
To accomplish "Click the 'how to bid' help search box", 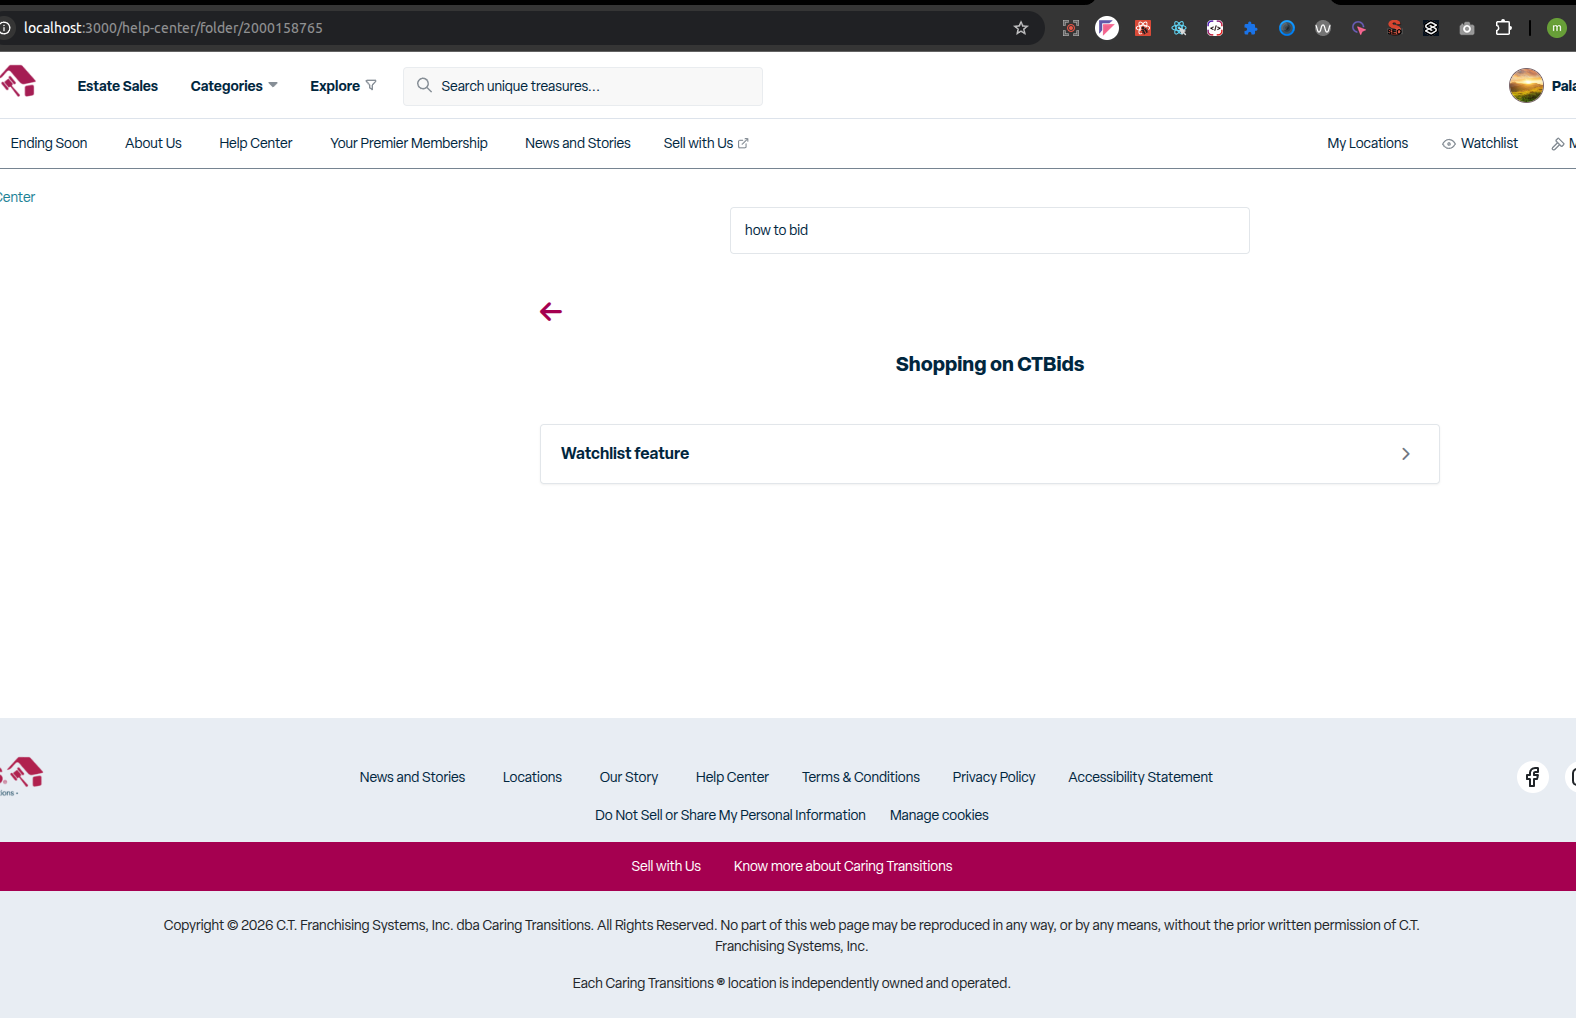I will (990, 230).
